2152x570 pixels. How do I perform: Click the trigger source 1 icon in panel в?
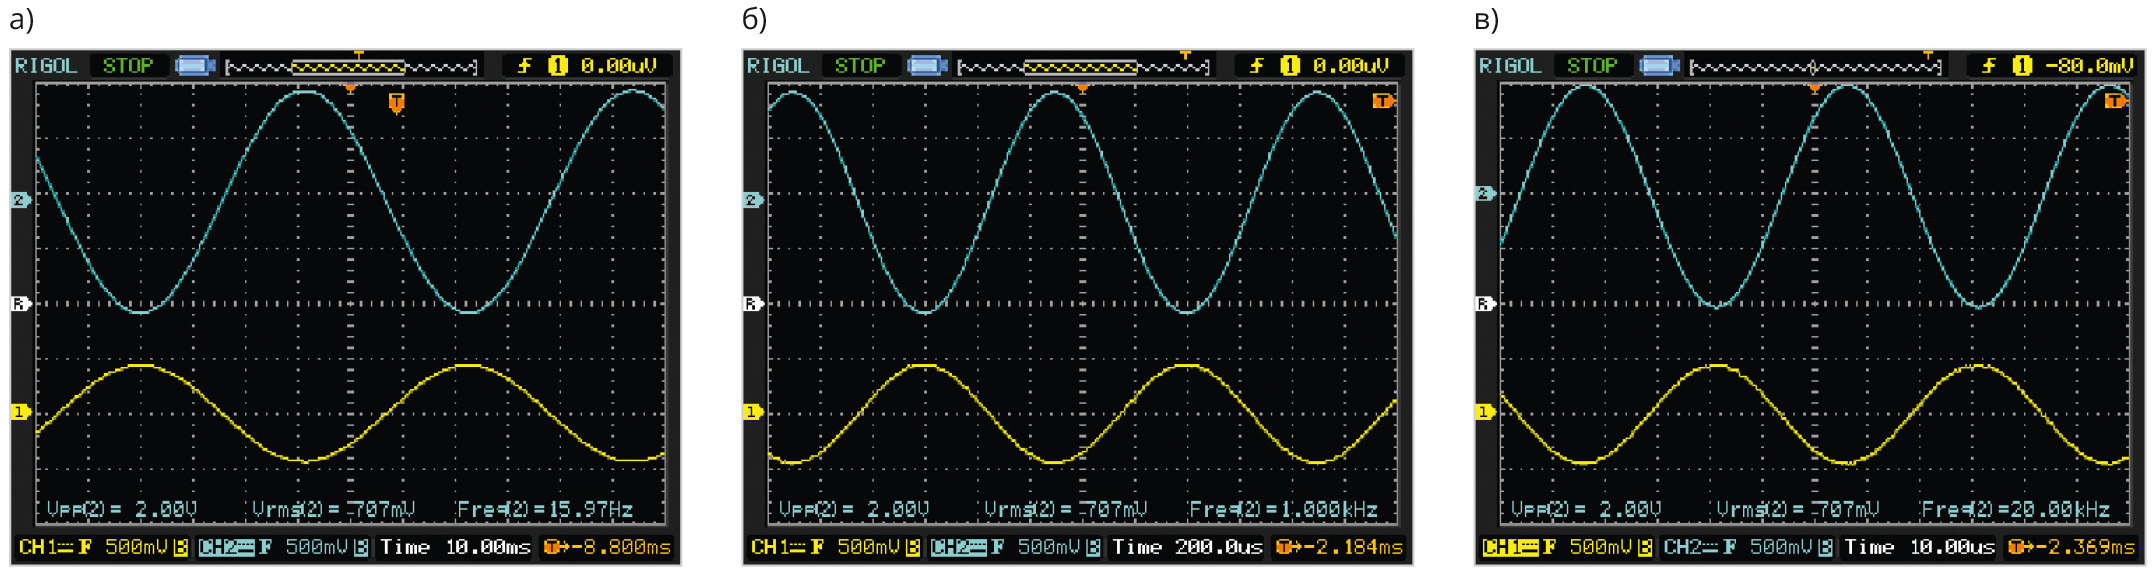tap(2022, 66)
